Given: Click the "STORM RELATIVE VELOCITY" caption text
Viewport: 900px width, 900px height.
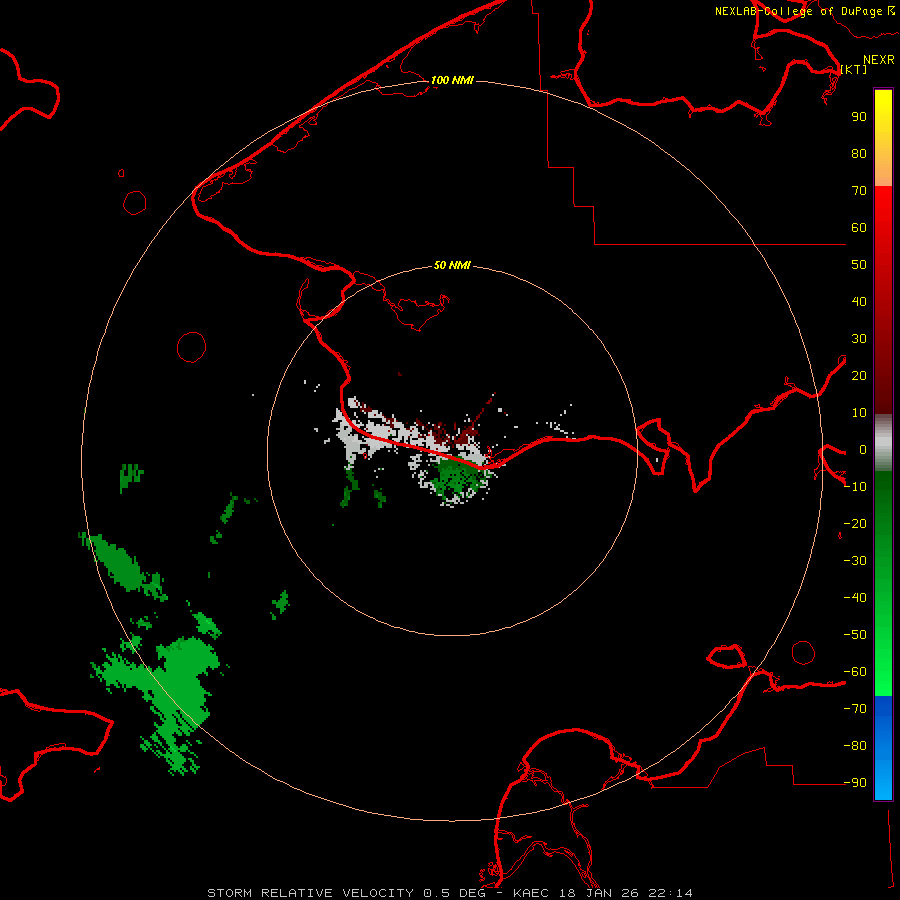Looking at the screenshot, I should (x=310, y=893).
